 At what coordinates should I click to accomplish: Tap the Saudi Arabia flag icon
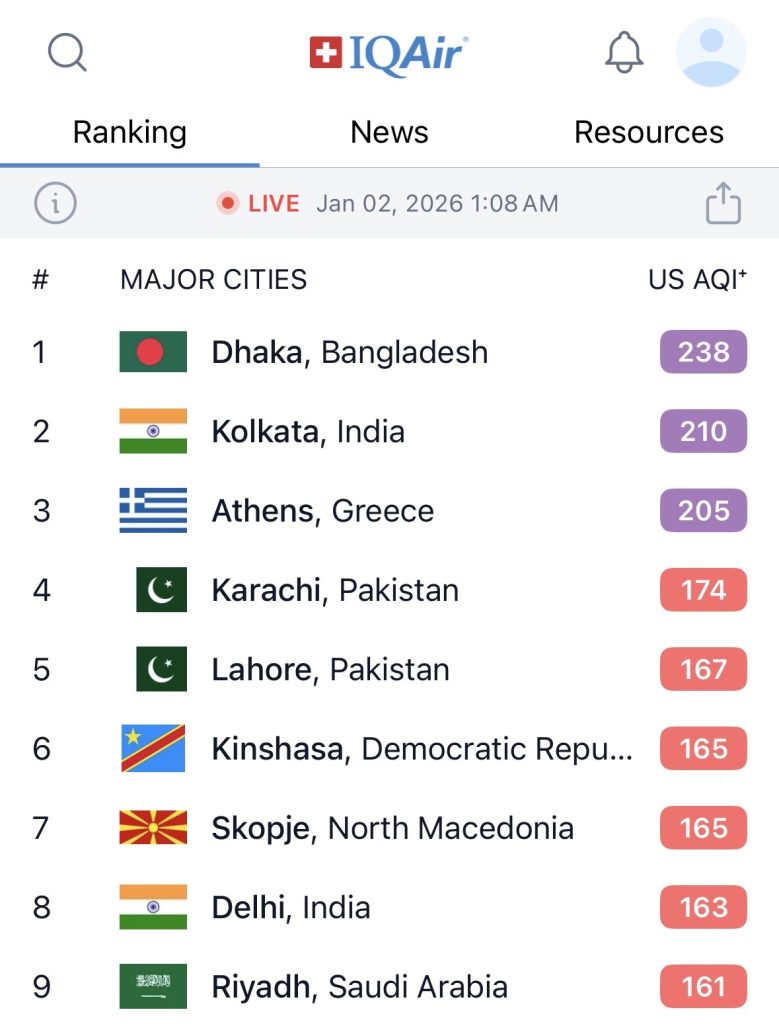pyautogui.click(x=153, y=987)
